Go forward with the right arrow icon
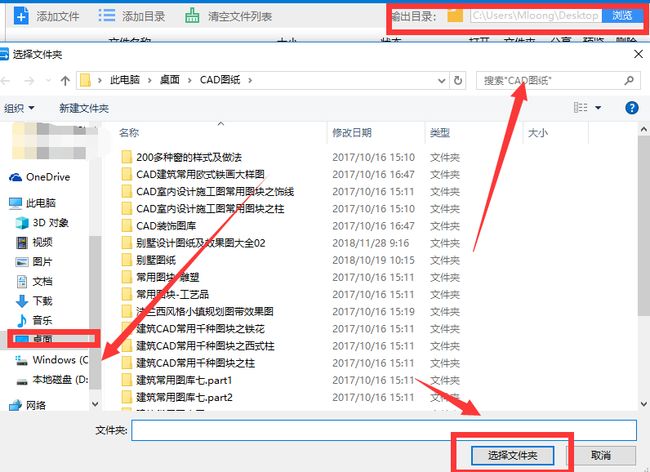 tap(29, 80)
